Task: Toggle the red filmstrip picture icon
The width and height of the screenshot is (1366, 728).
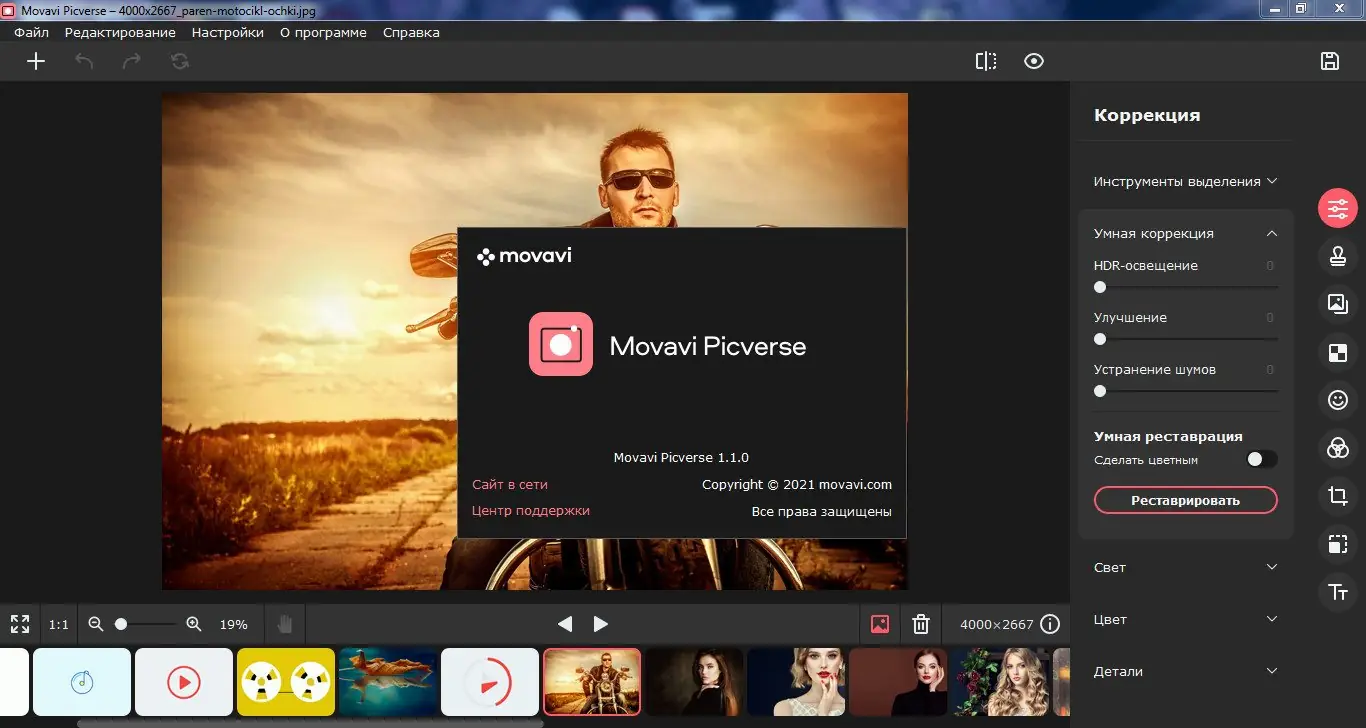Action: (x=880, y=624)
